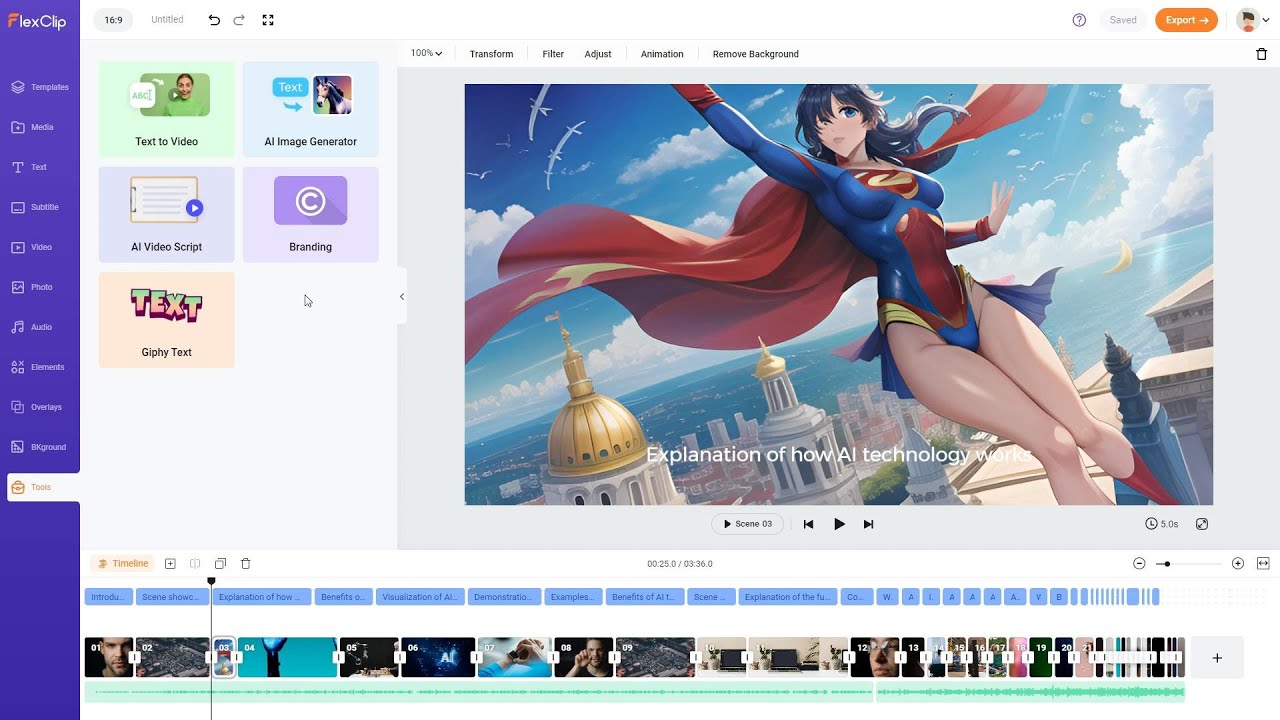Duplicate the scene in timeline toolbar
This screenshot has height=720, width=1280.
point(220,564)
